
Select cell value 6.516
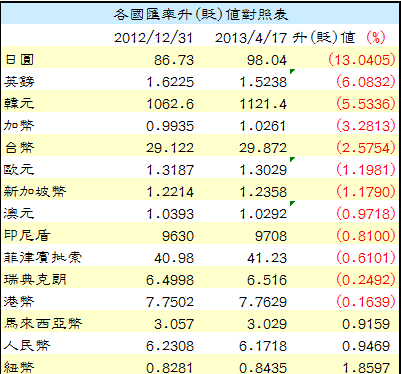coord(267,280)
